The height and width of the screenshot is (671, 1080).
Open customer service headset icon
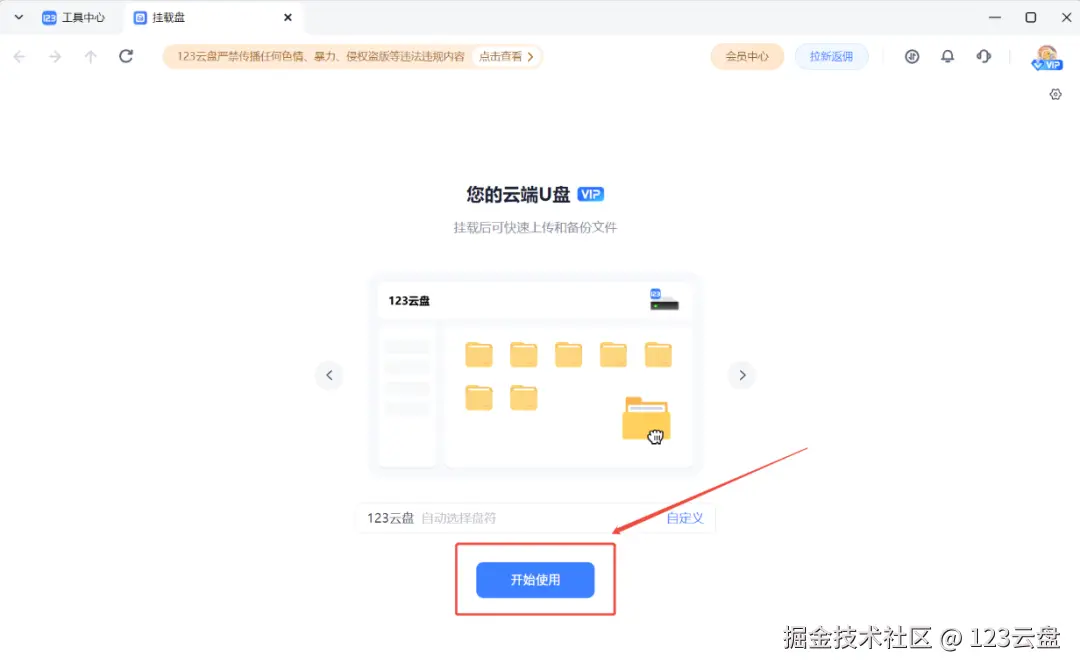[984, 56]
